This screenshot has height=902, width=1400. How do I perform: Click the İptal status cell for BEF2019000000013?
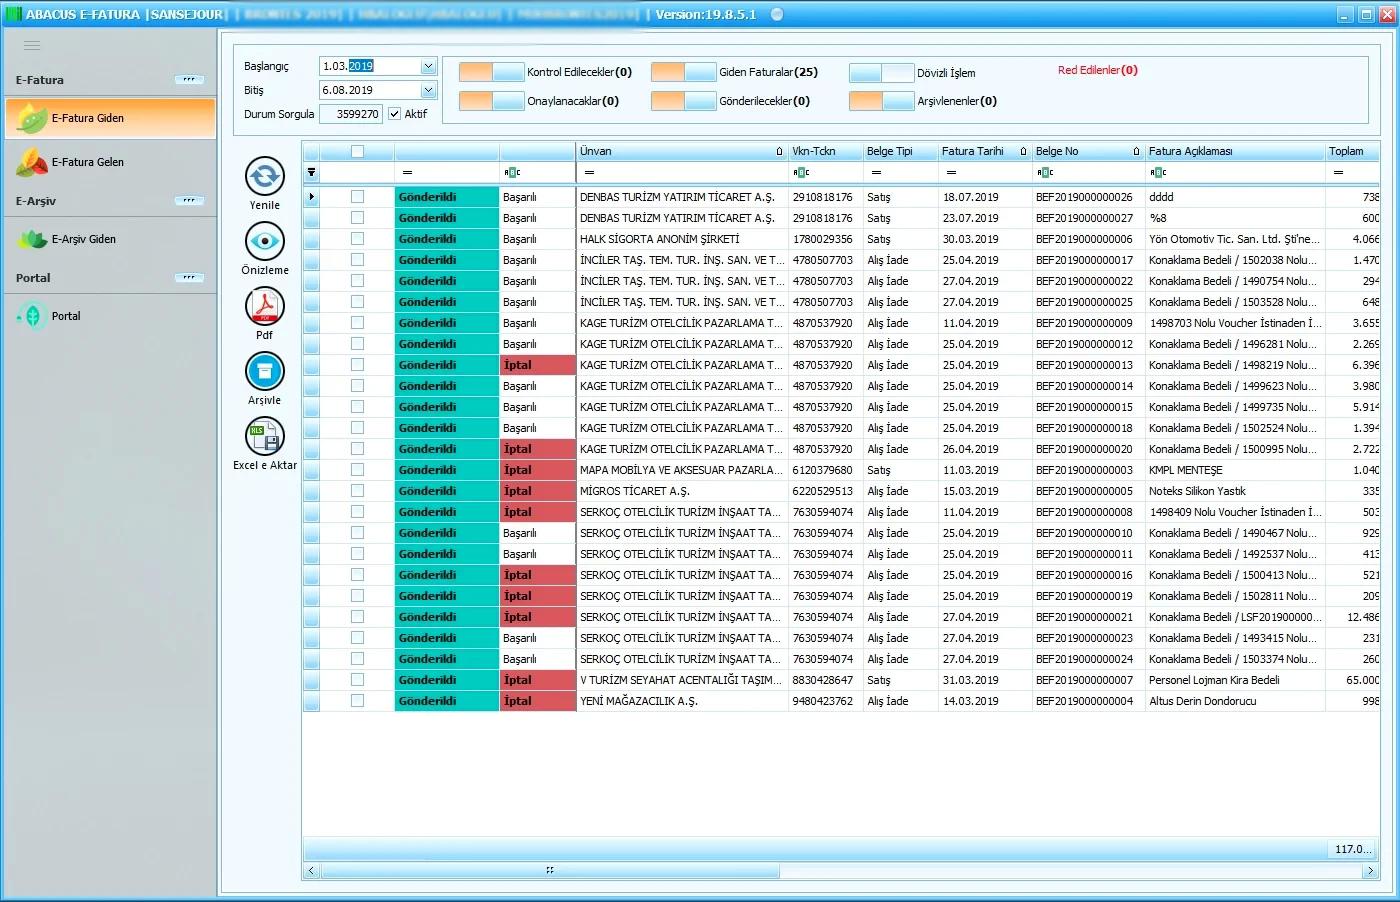point(538,365)
